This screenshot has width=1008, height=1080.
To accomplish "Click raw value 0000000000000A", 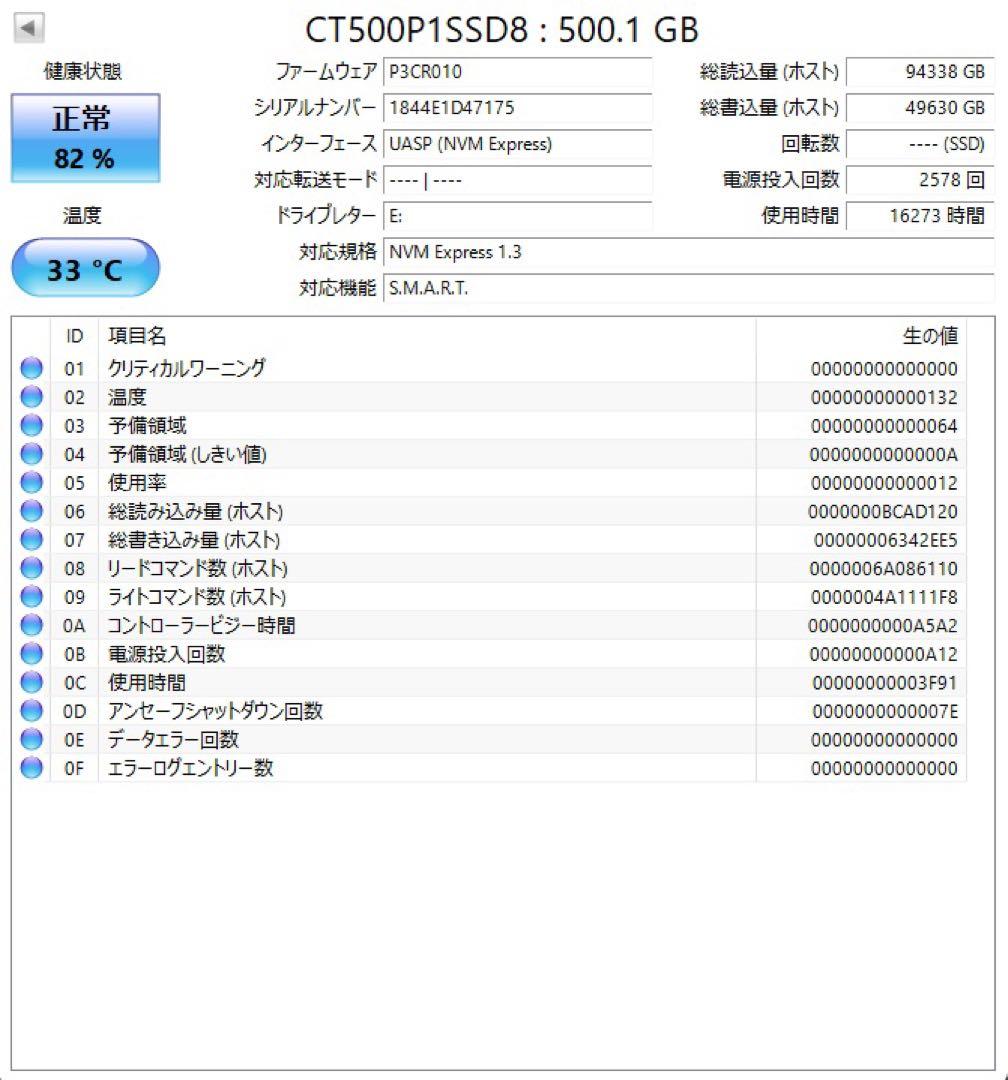I will (883, 455).
